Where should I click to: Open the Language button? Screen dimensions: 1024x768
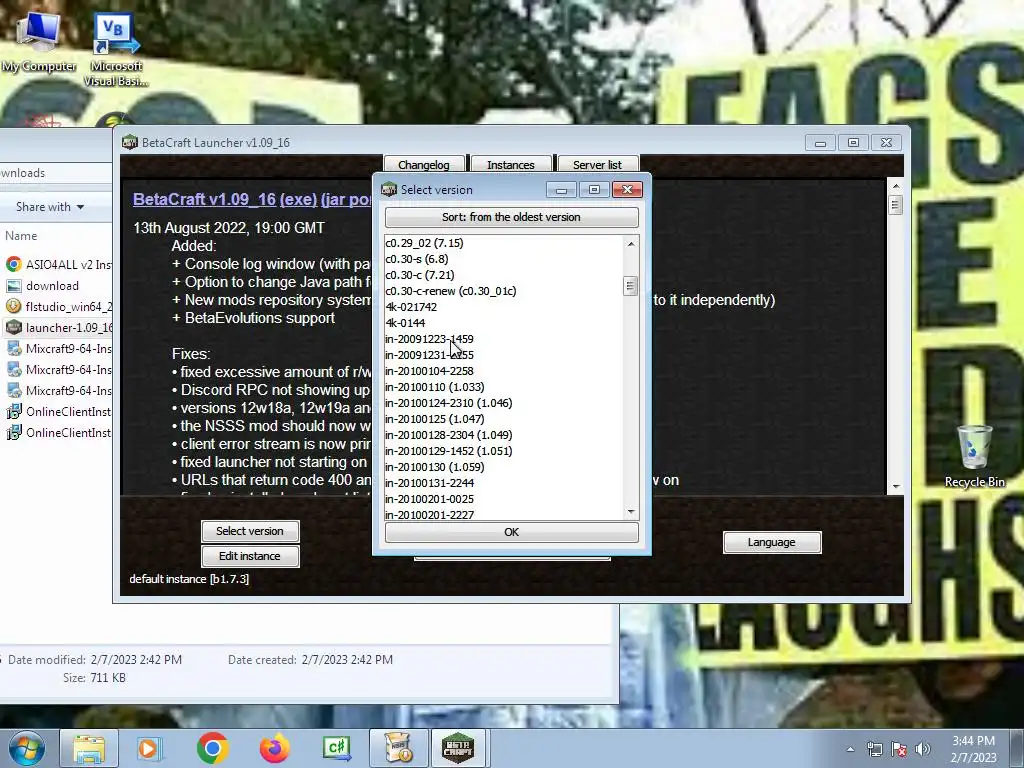coord(772,542)
